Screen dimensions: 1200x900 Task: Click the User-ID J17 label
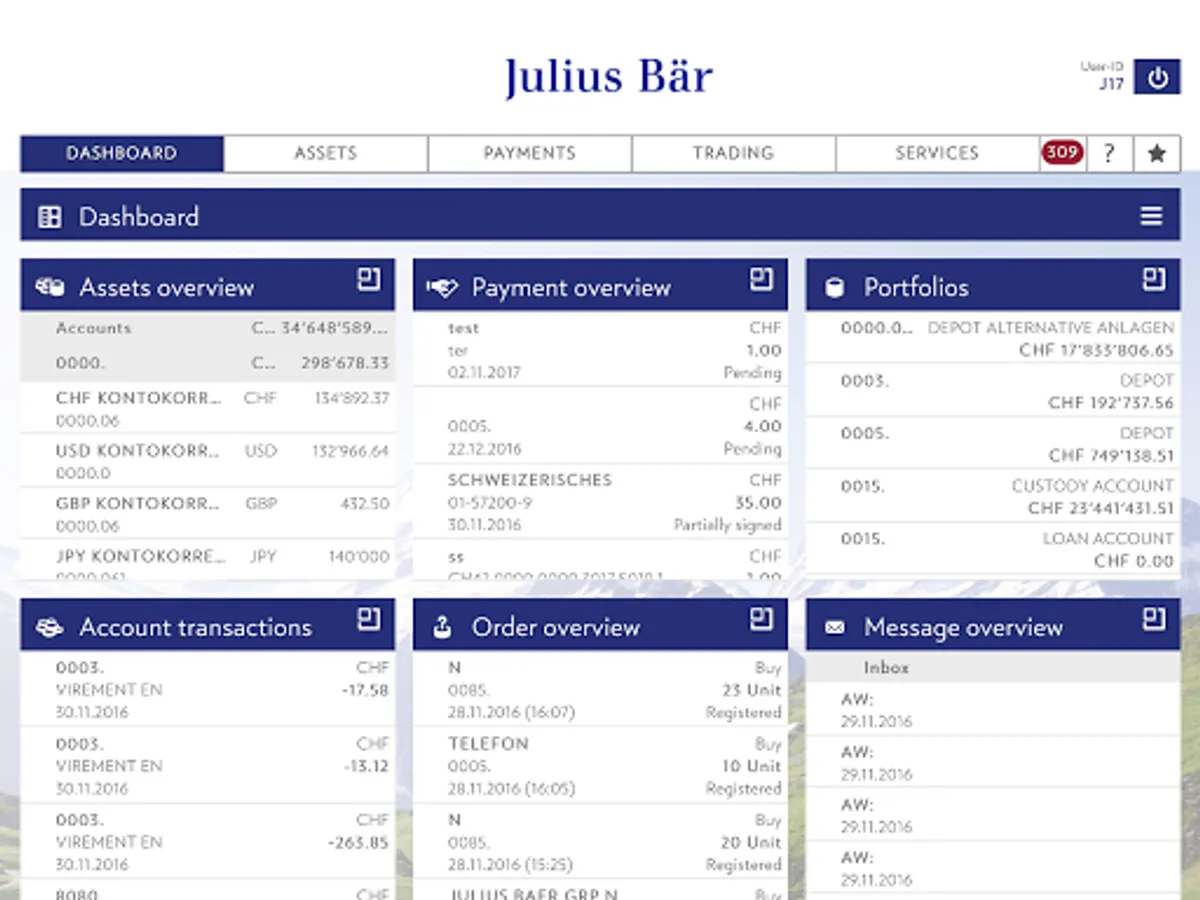point(1102,76)
